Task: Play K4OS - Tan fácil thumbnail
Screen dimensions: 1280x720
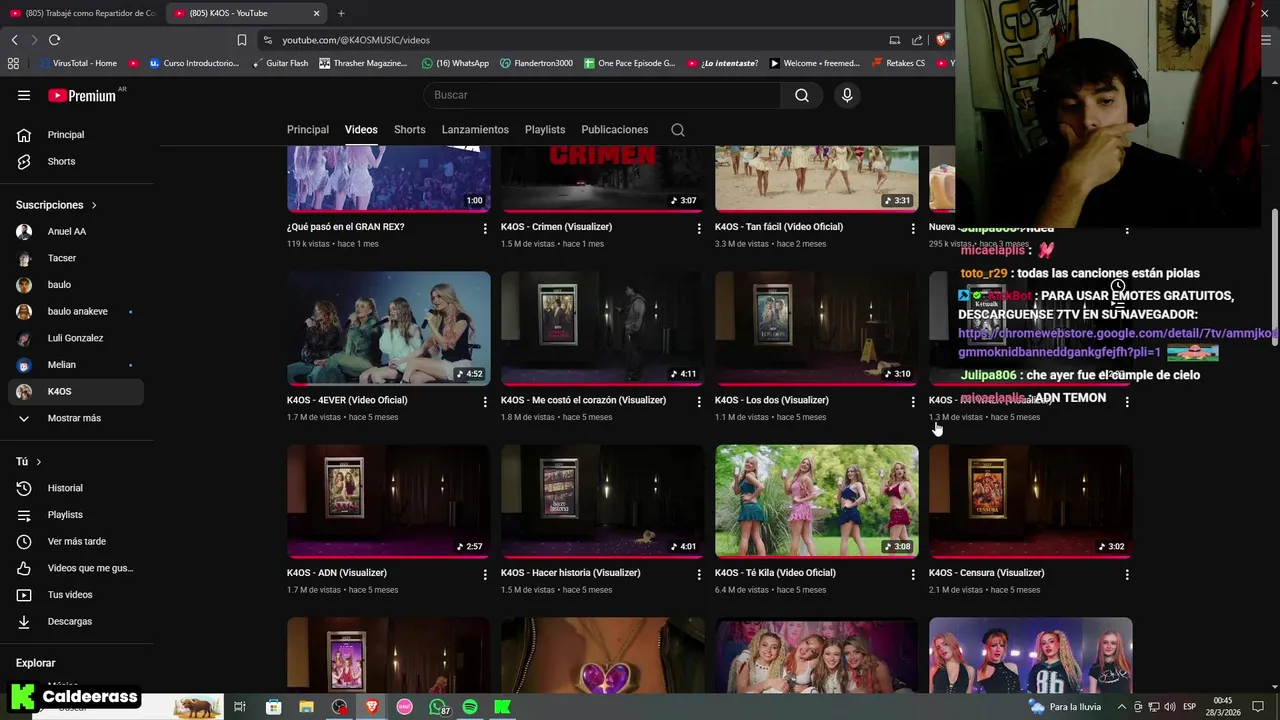Action: 817,179
